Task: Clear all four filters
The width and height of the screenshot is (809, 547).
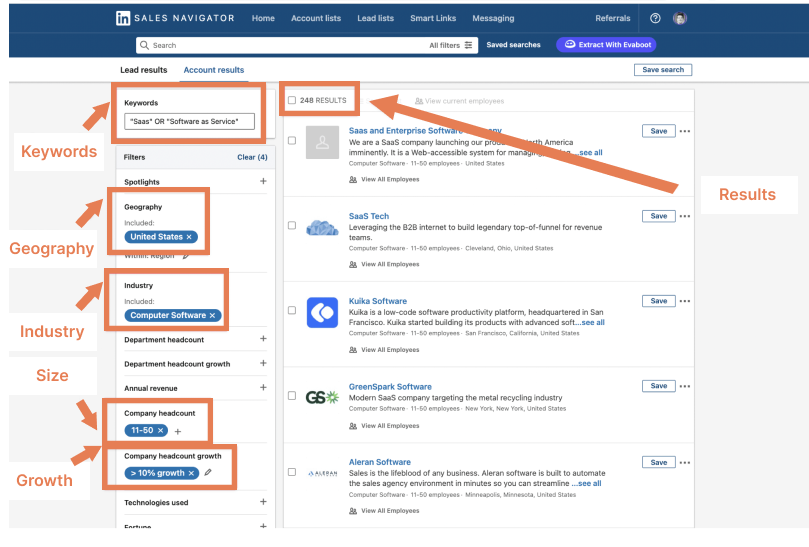Action: (x=252, y=157)
